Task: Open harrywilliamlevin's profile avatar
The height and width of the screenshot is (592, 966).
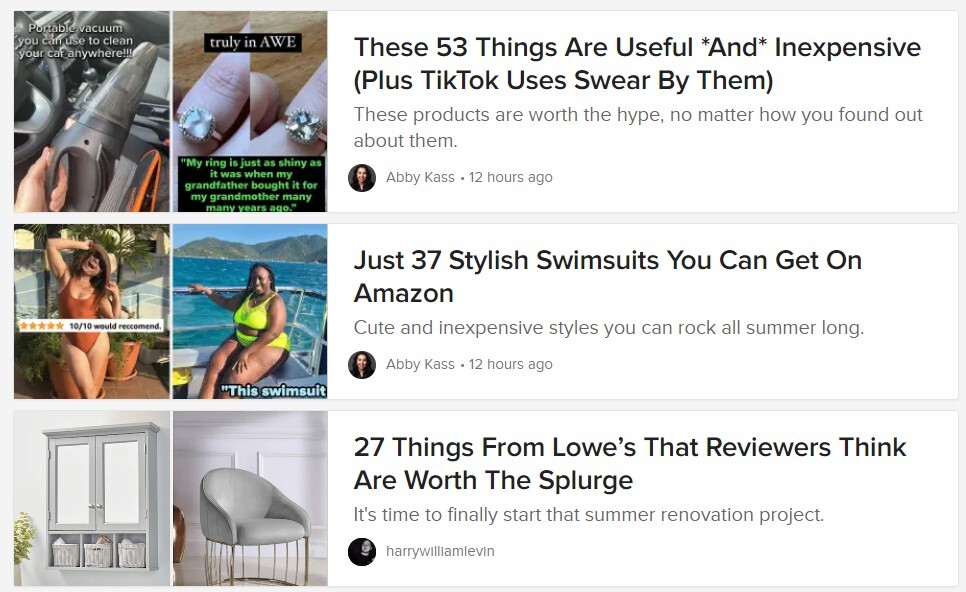Action: (x=362, y=551)
